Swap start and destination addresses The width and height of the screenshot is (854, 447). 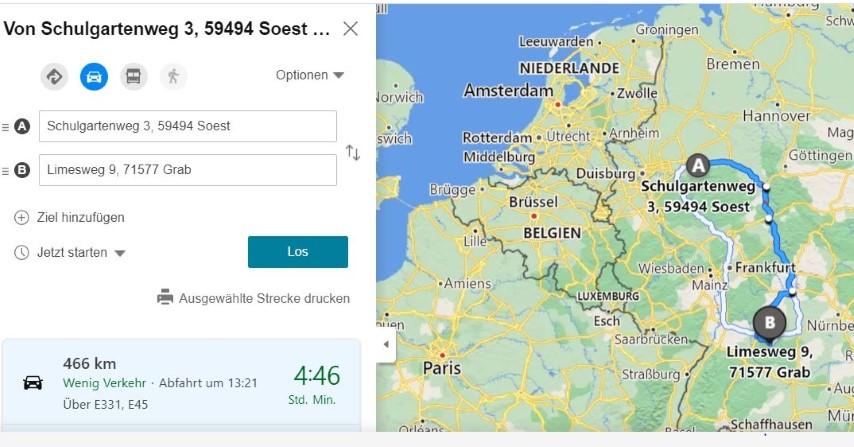pyautogui.click(x=352, y=153)
